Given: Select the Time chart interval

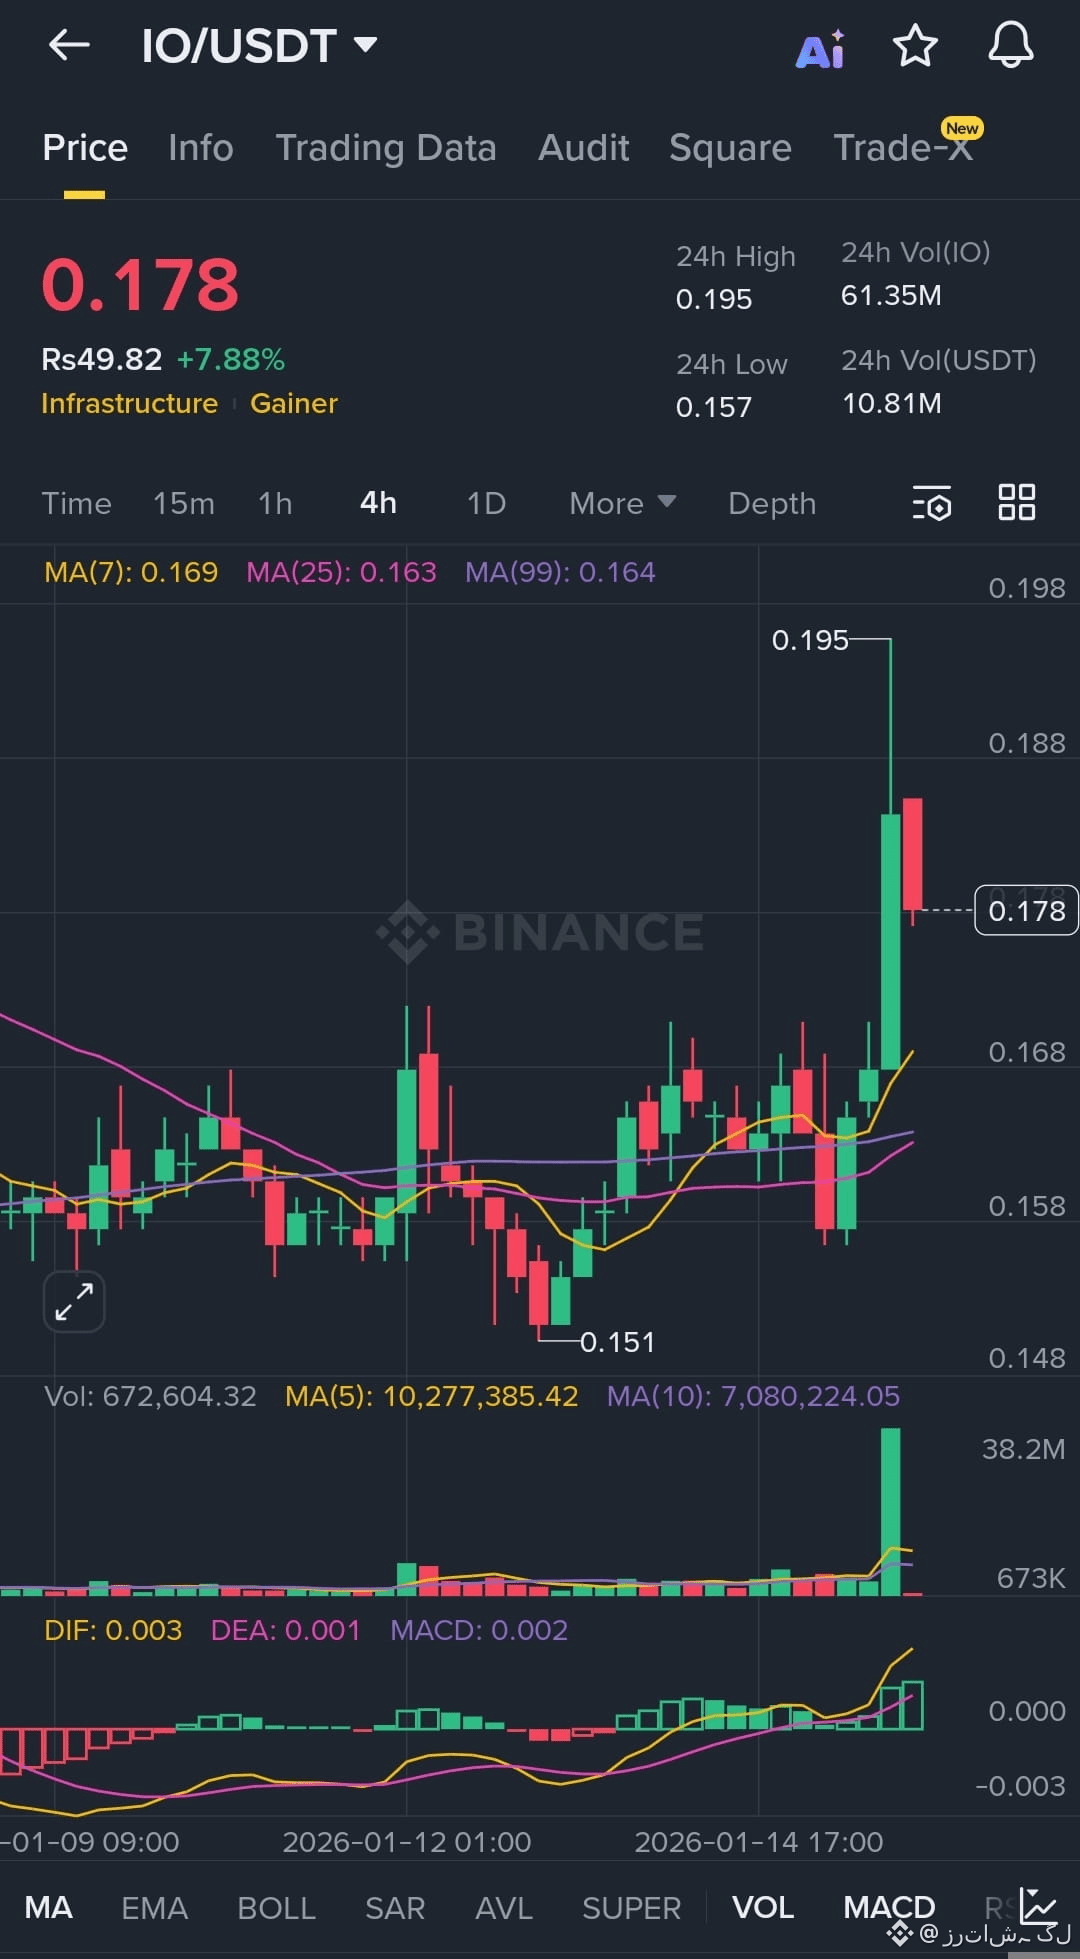Looking at the screenshot, I should tap(76, 503).
